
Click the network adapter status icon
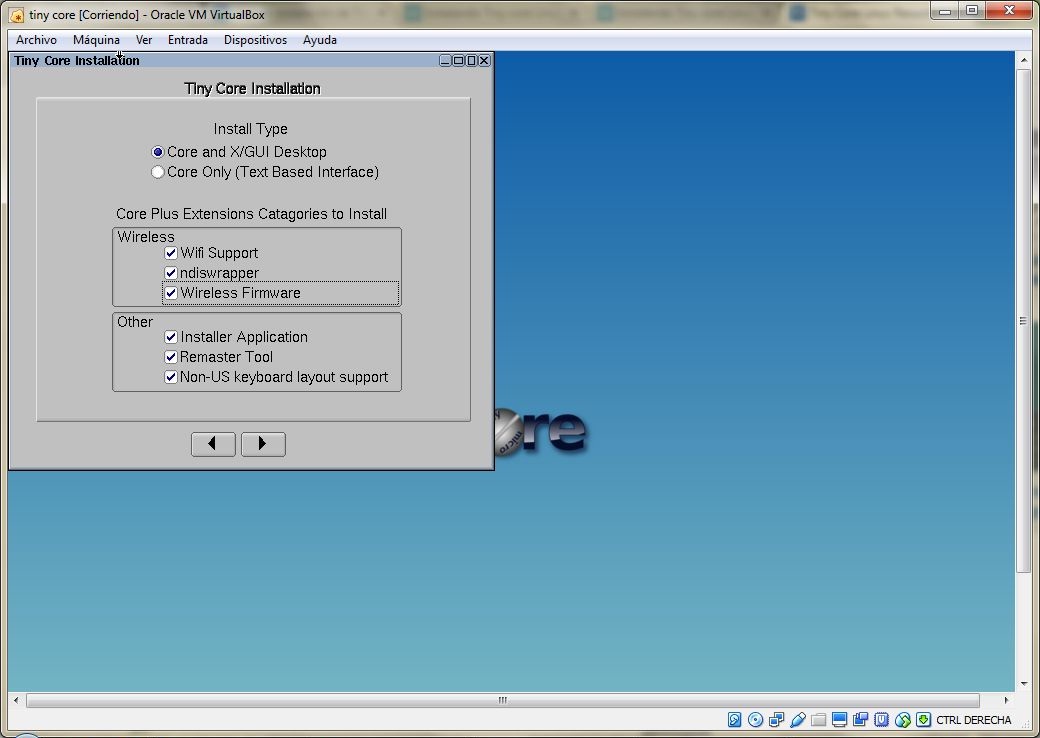coord(776,720)
